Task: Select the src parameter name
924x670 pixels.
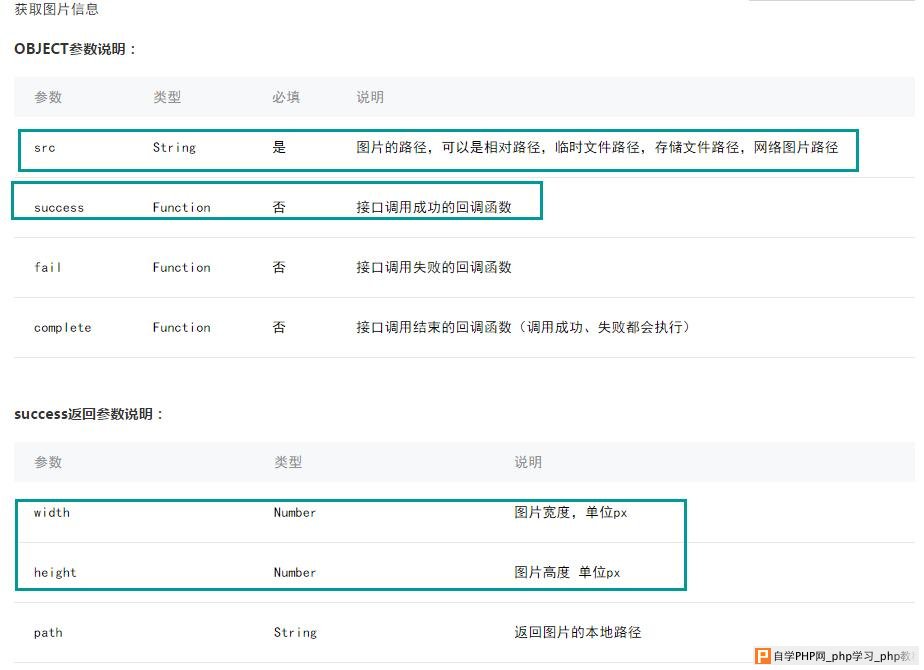Action: [45, 148]
